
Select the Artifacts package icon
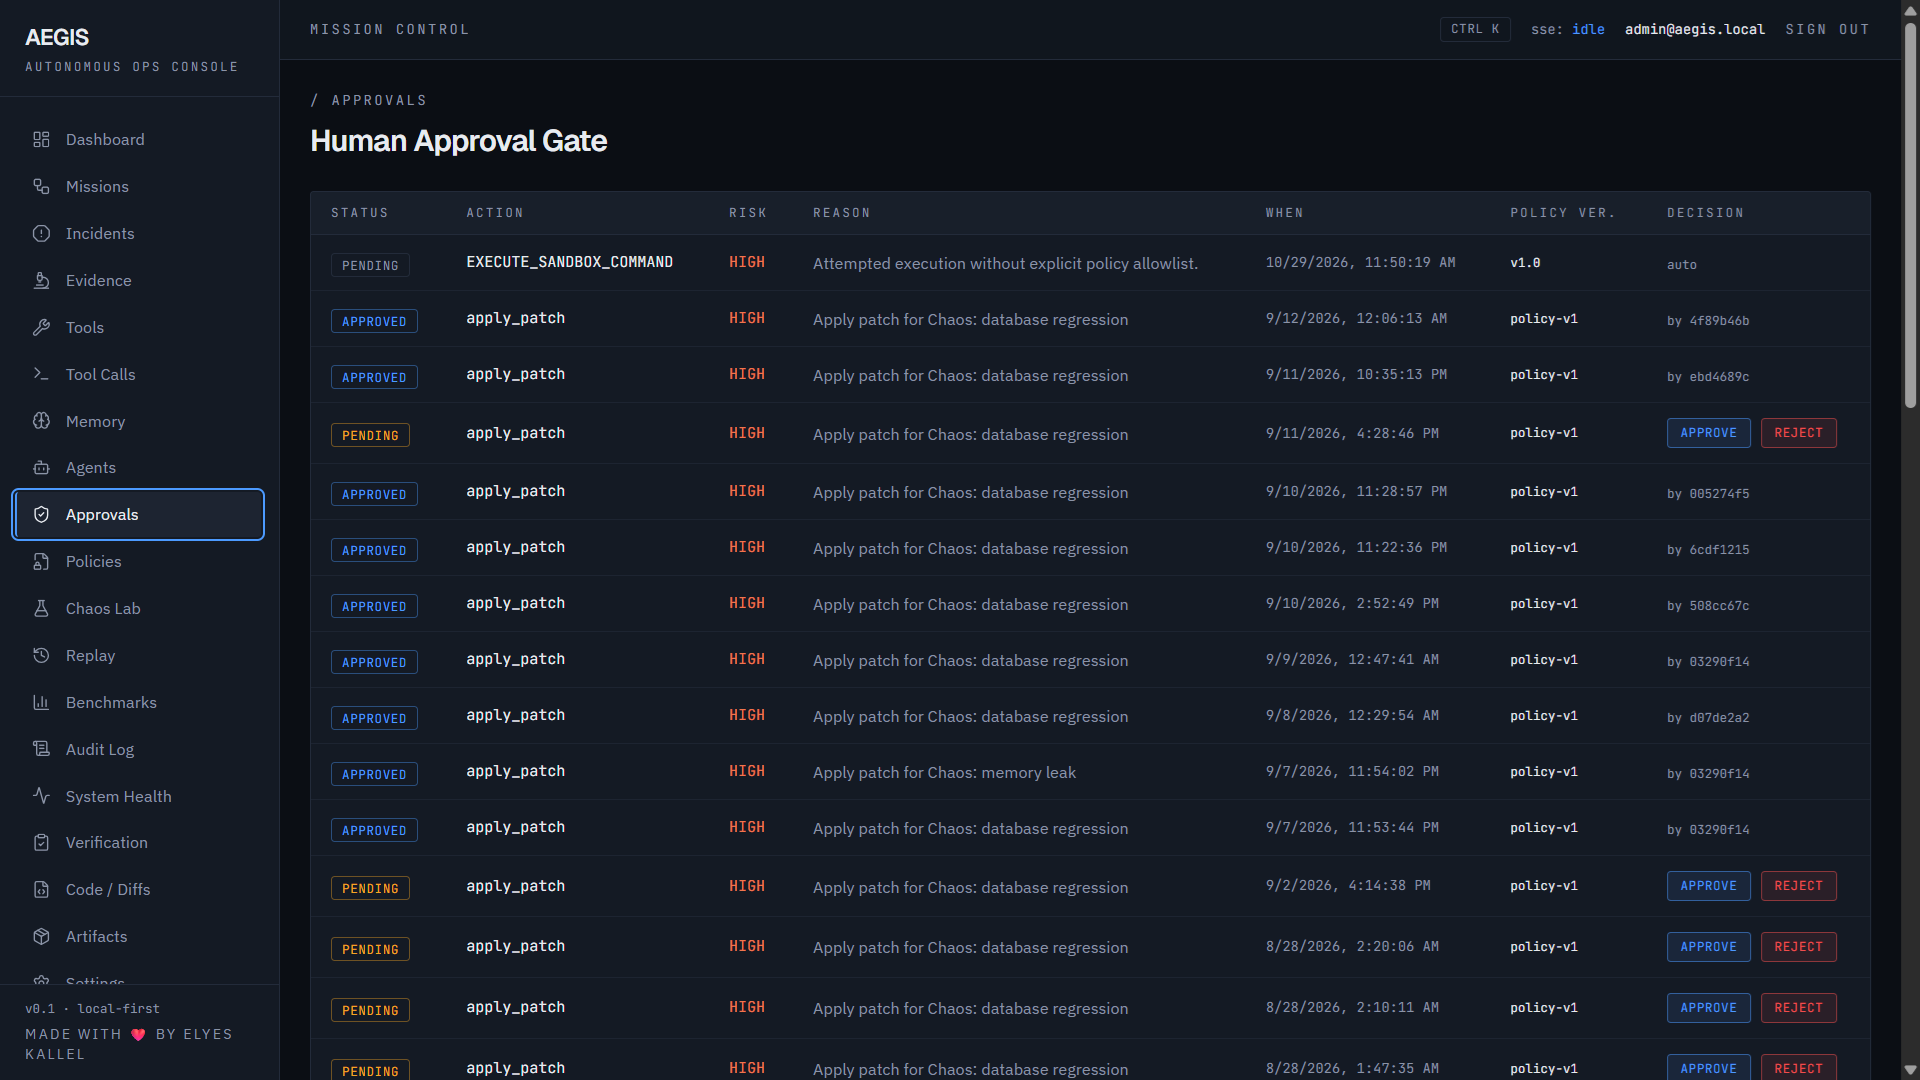click(41, 937)
